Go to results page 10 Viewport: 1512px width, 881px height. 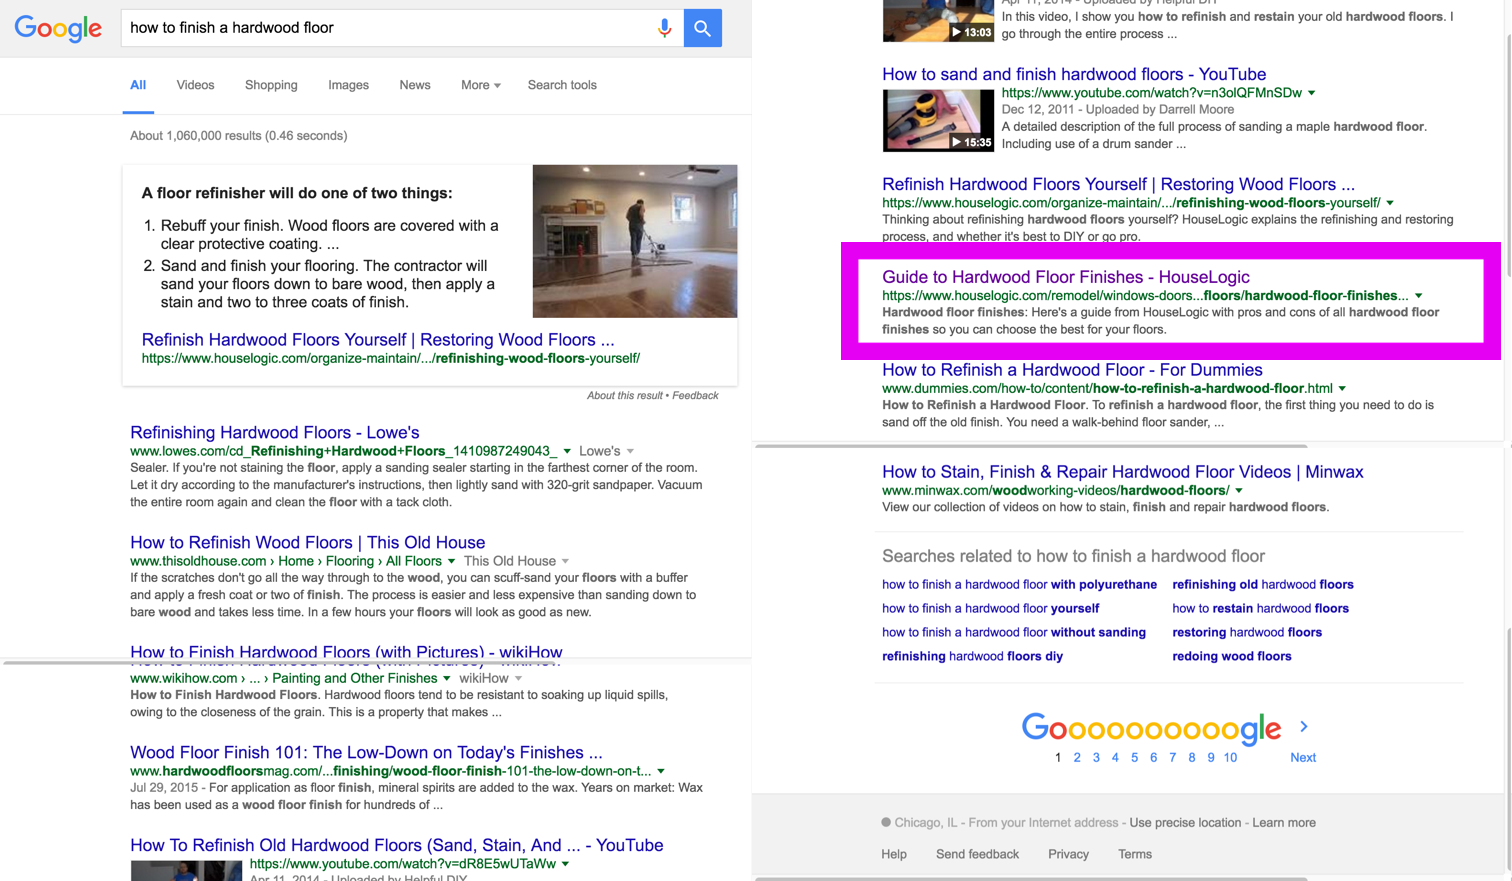(1230, 758)
